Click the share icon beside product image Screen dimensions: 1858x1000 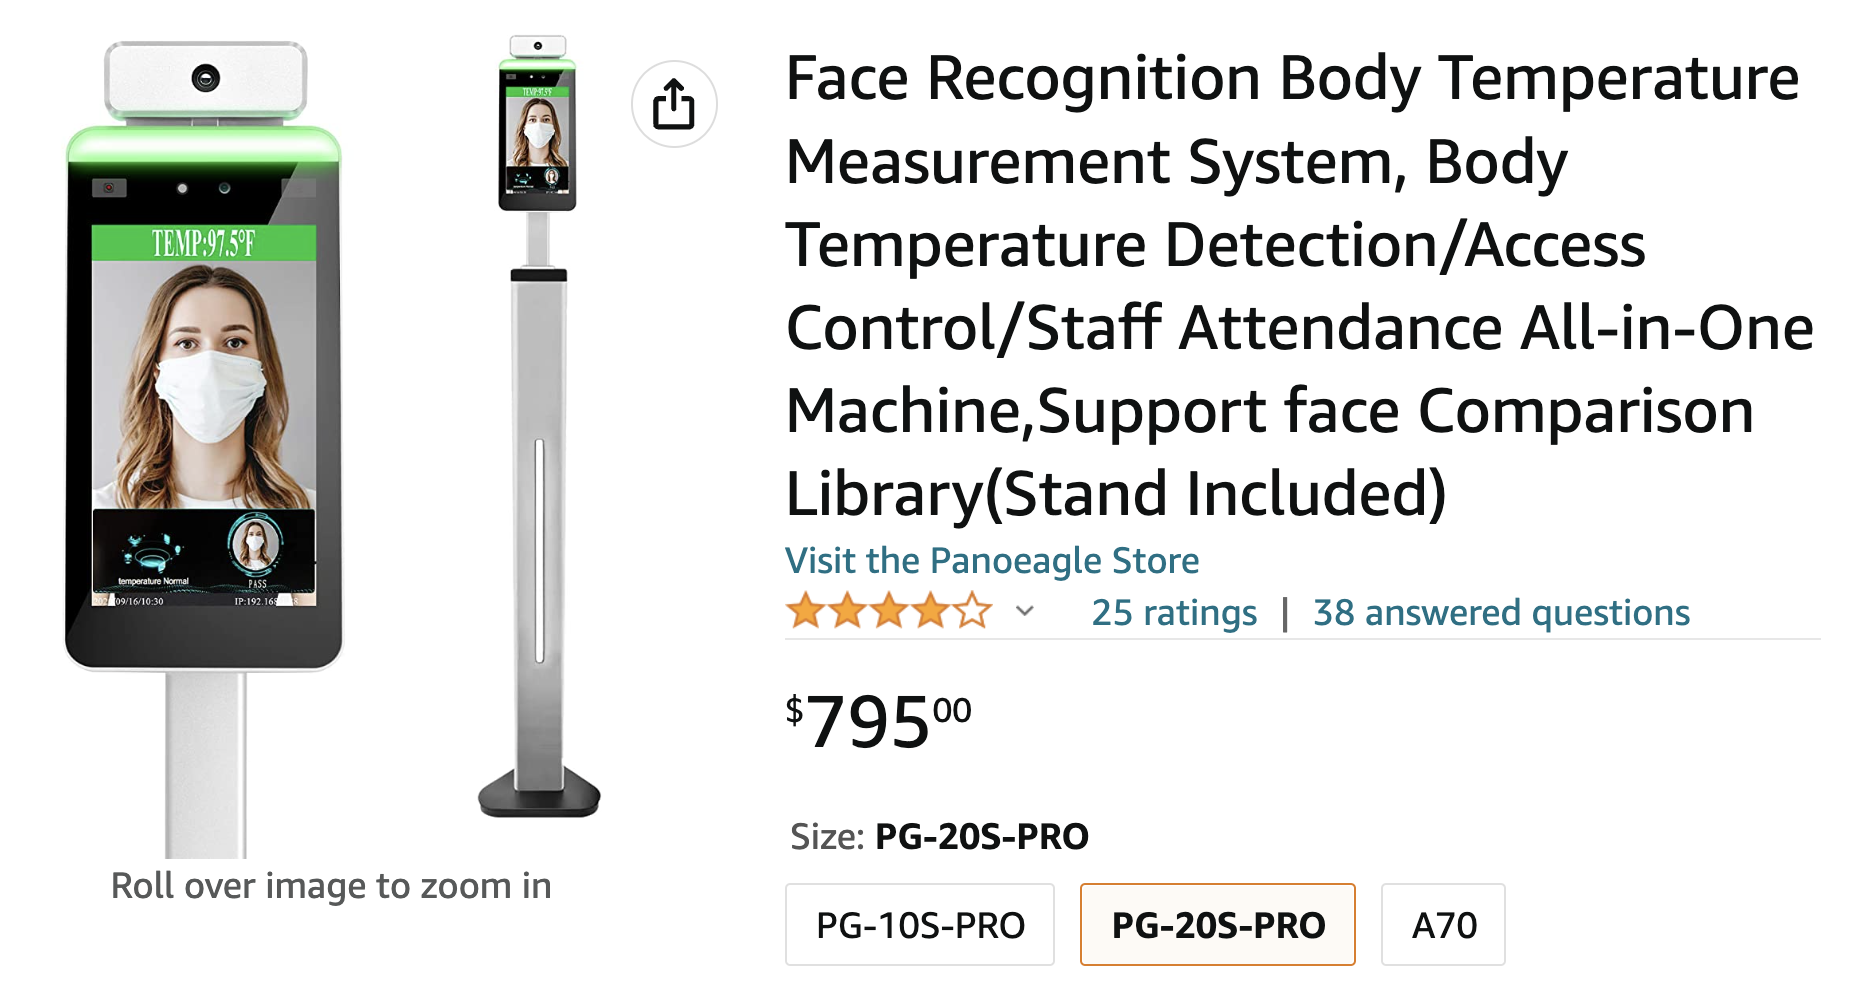674,104
